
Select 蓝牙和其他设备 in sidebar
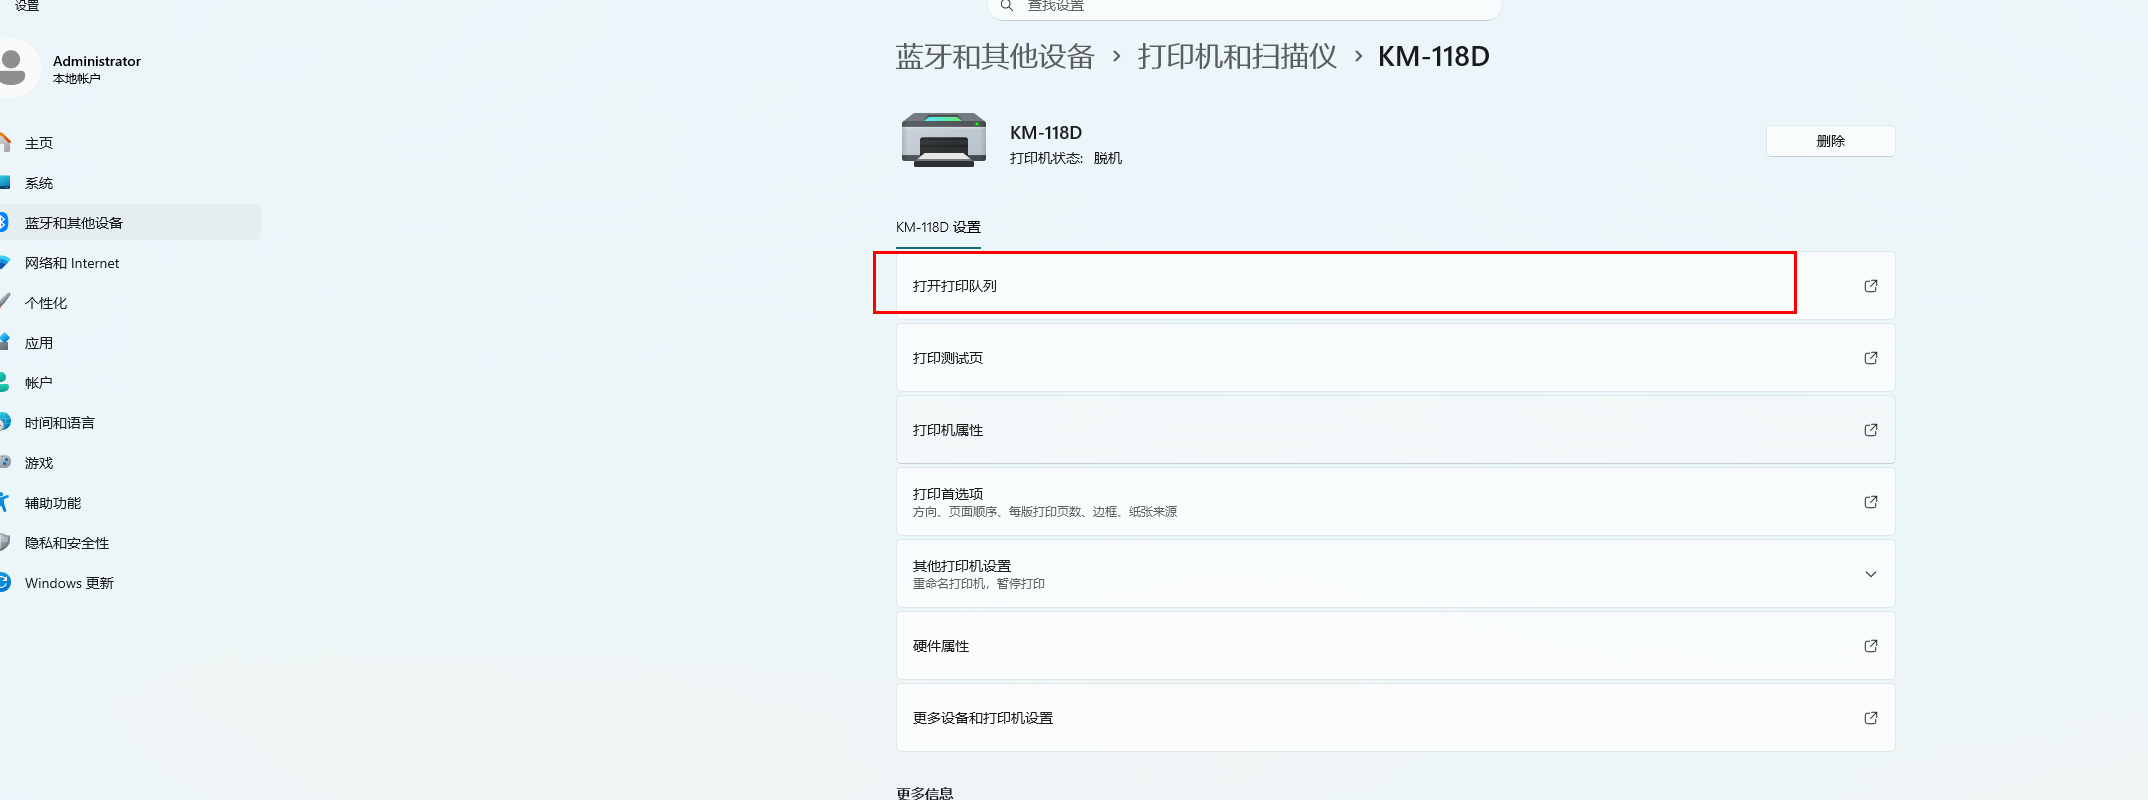tap(130, 223)
